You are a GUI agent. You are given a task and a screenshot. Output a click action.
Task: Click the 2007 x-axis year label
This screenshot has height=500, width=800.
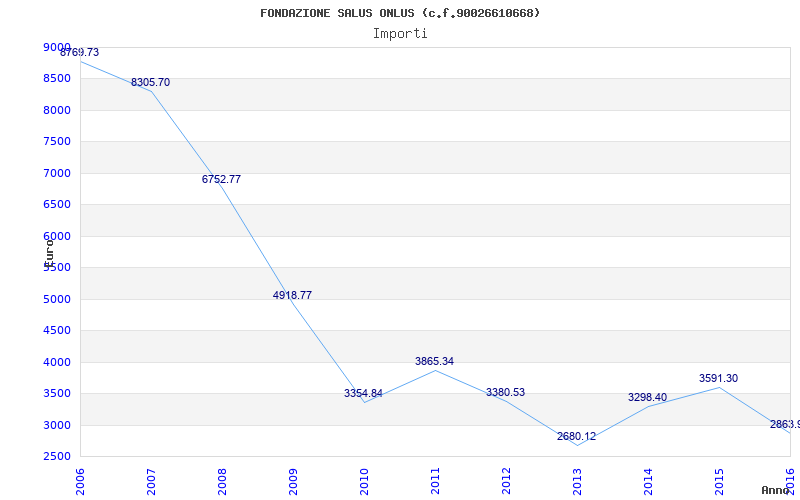point(151,481)
